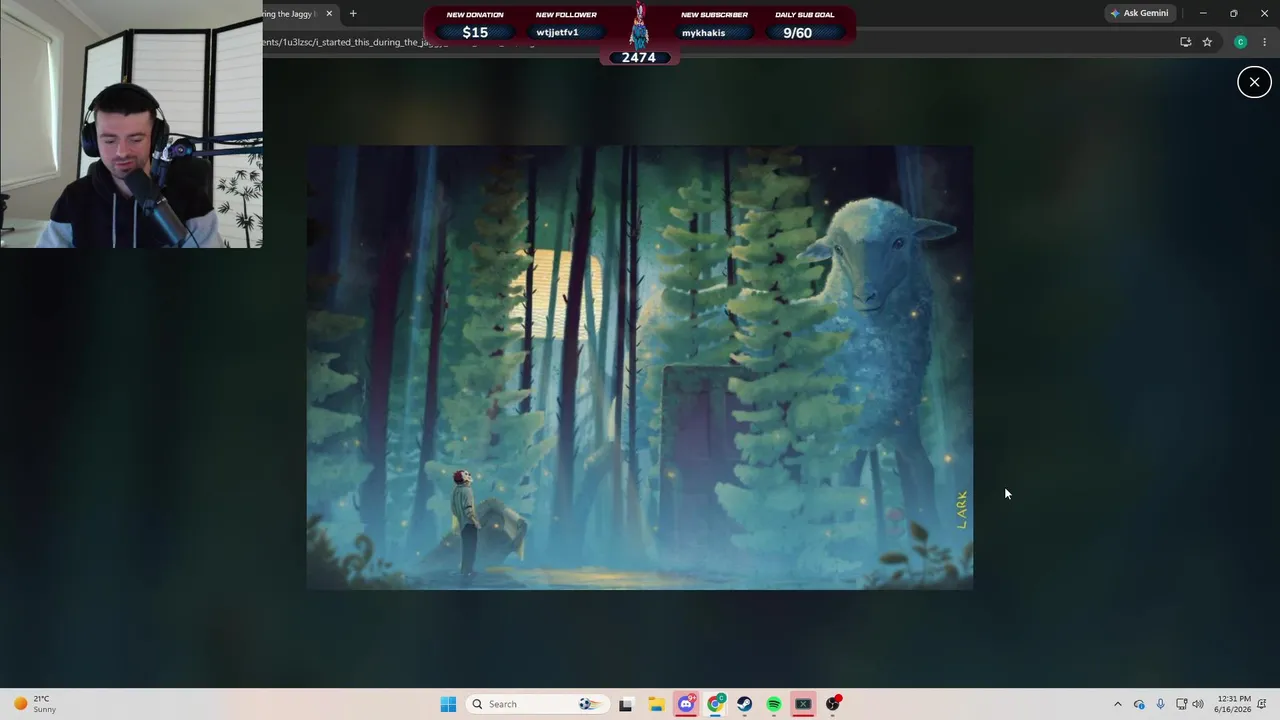Open Spotify from the taskbar

[x=774, y=704]
